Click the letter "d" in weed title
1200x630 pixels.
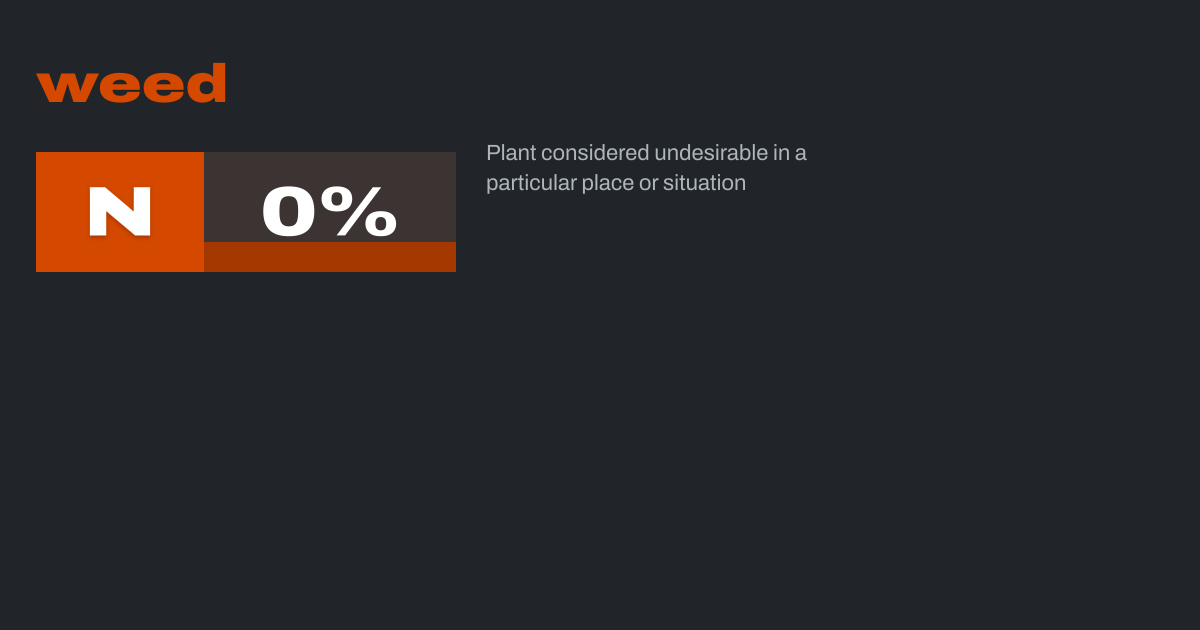[205, 84]
